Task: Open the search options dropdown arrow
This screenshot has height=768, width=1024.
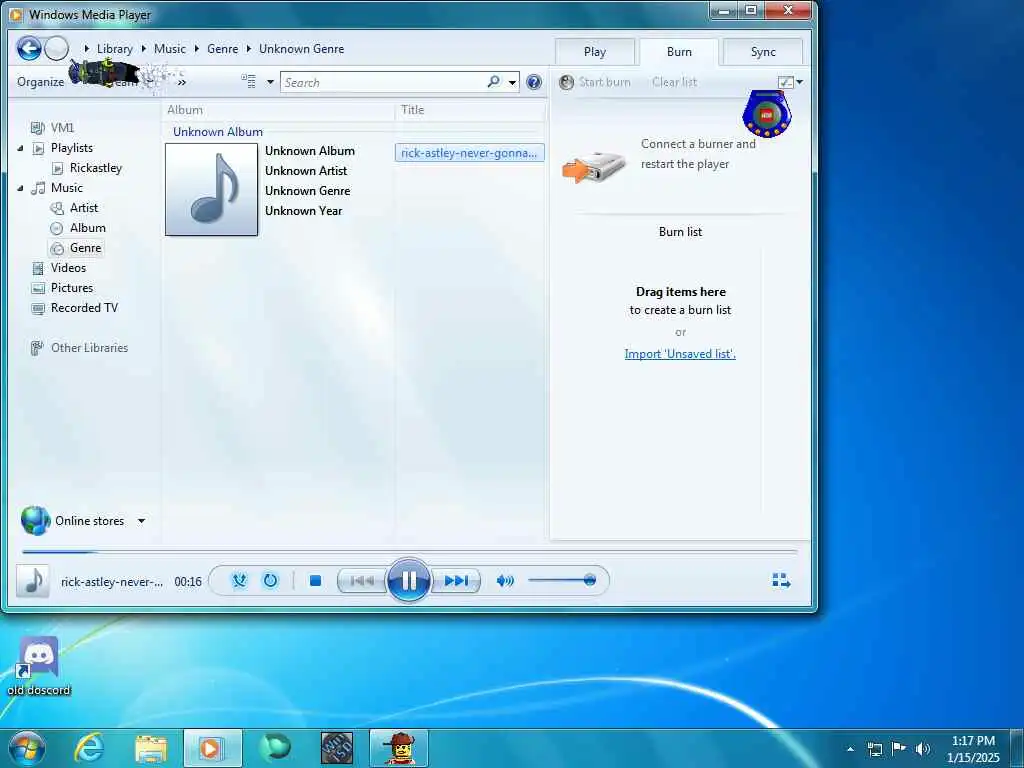Action: click(513, 82)
